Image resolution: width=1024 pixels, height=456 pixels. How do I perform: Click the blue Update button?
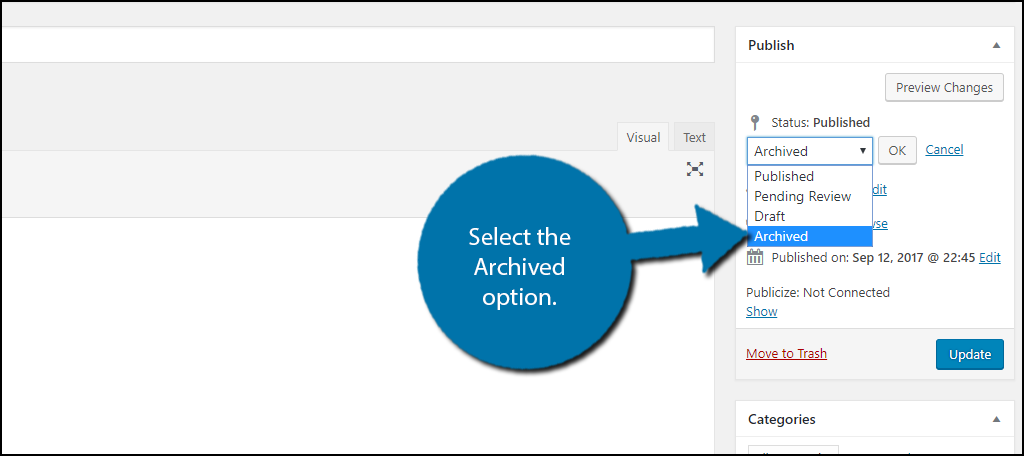970,355
